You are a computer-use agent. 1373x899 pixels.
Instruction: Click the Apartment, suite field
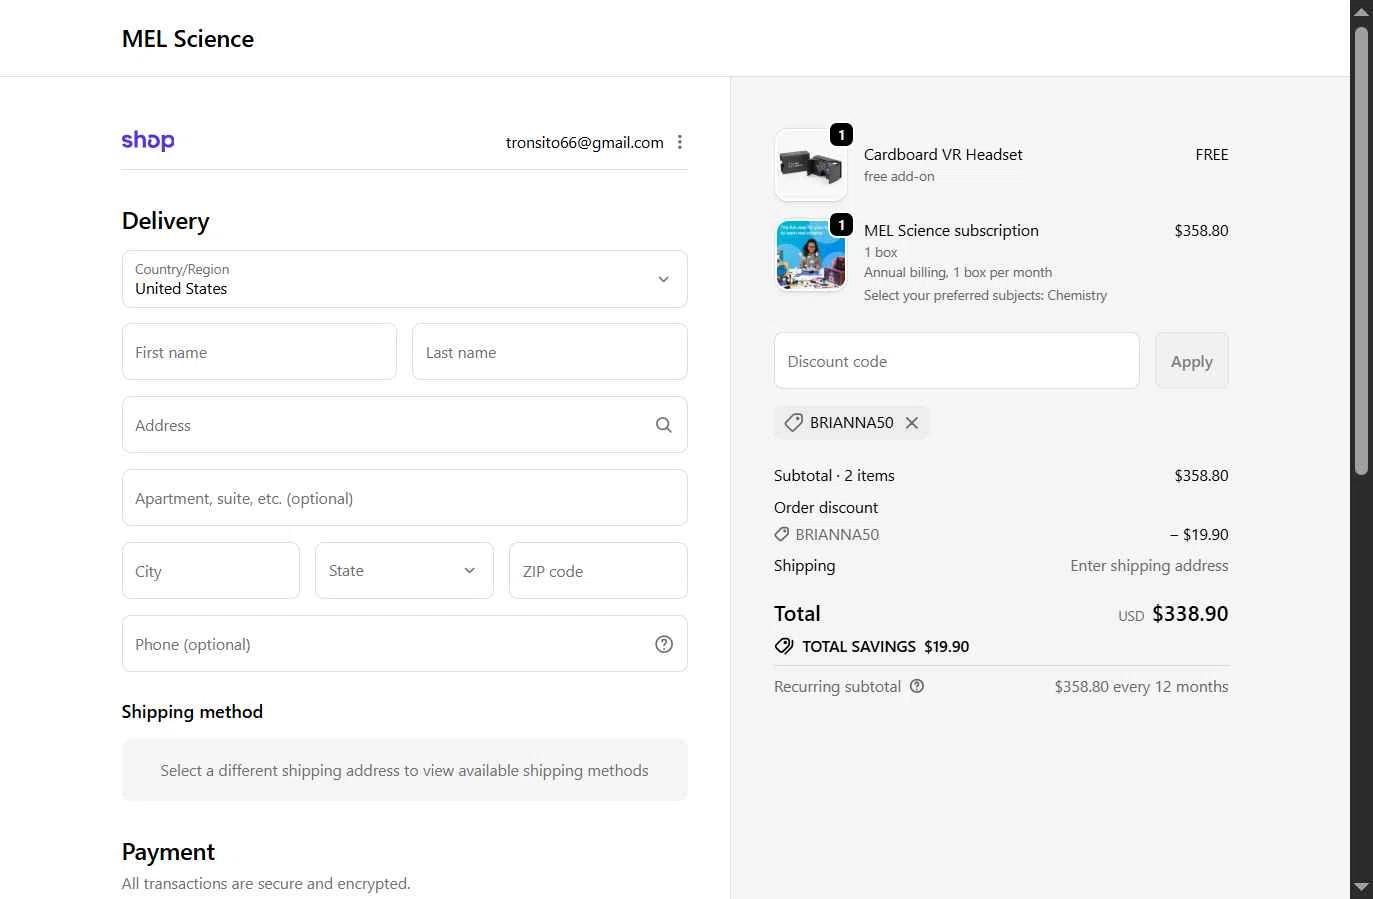tap(404, 497)
